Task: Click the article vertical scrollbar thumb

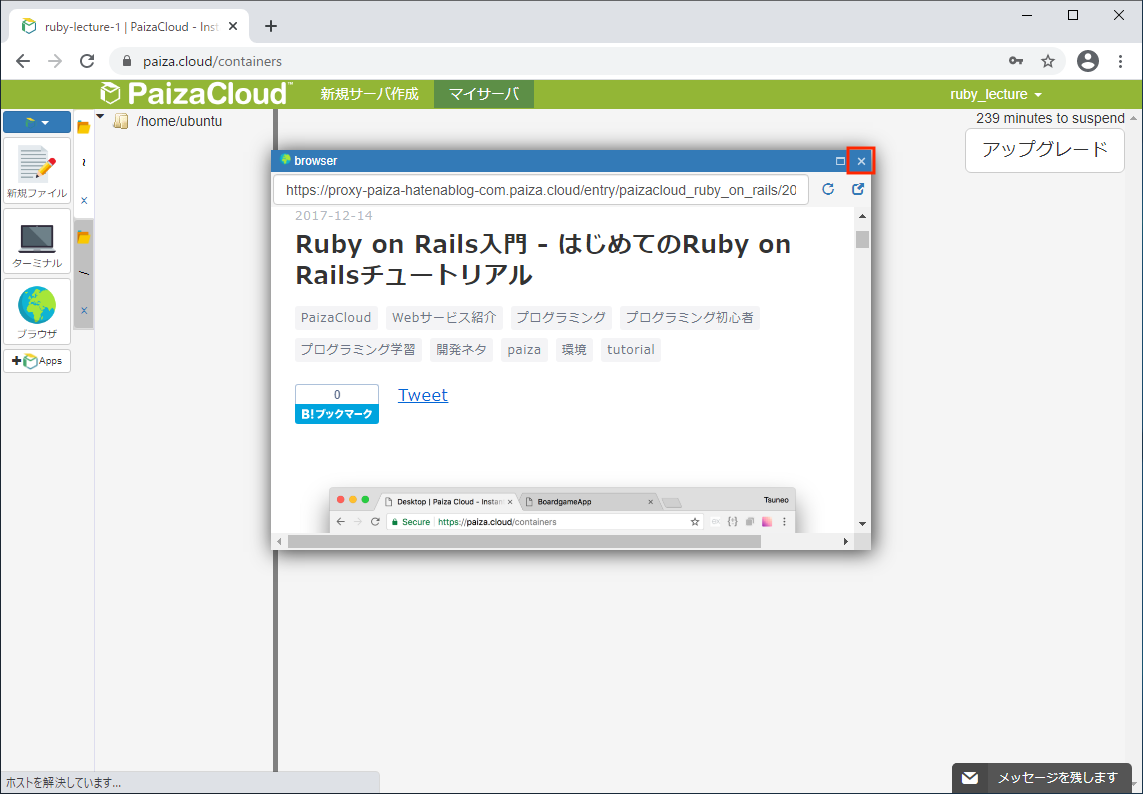Action: [x=862, y=239]
